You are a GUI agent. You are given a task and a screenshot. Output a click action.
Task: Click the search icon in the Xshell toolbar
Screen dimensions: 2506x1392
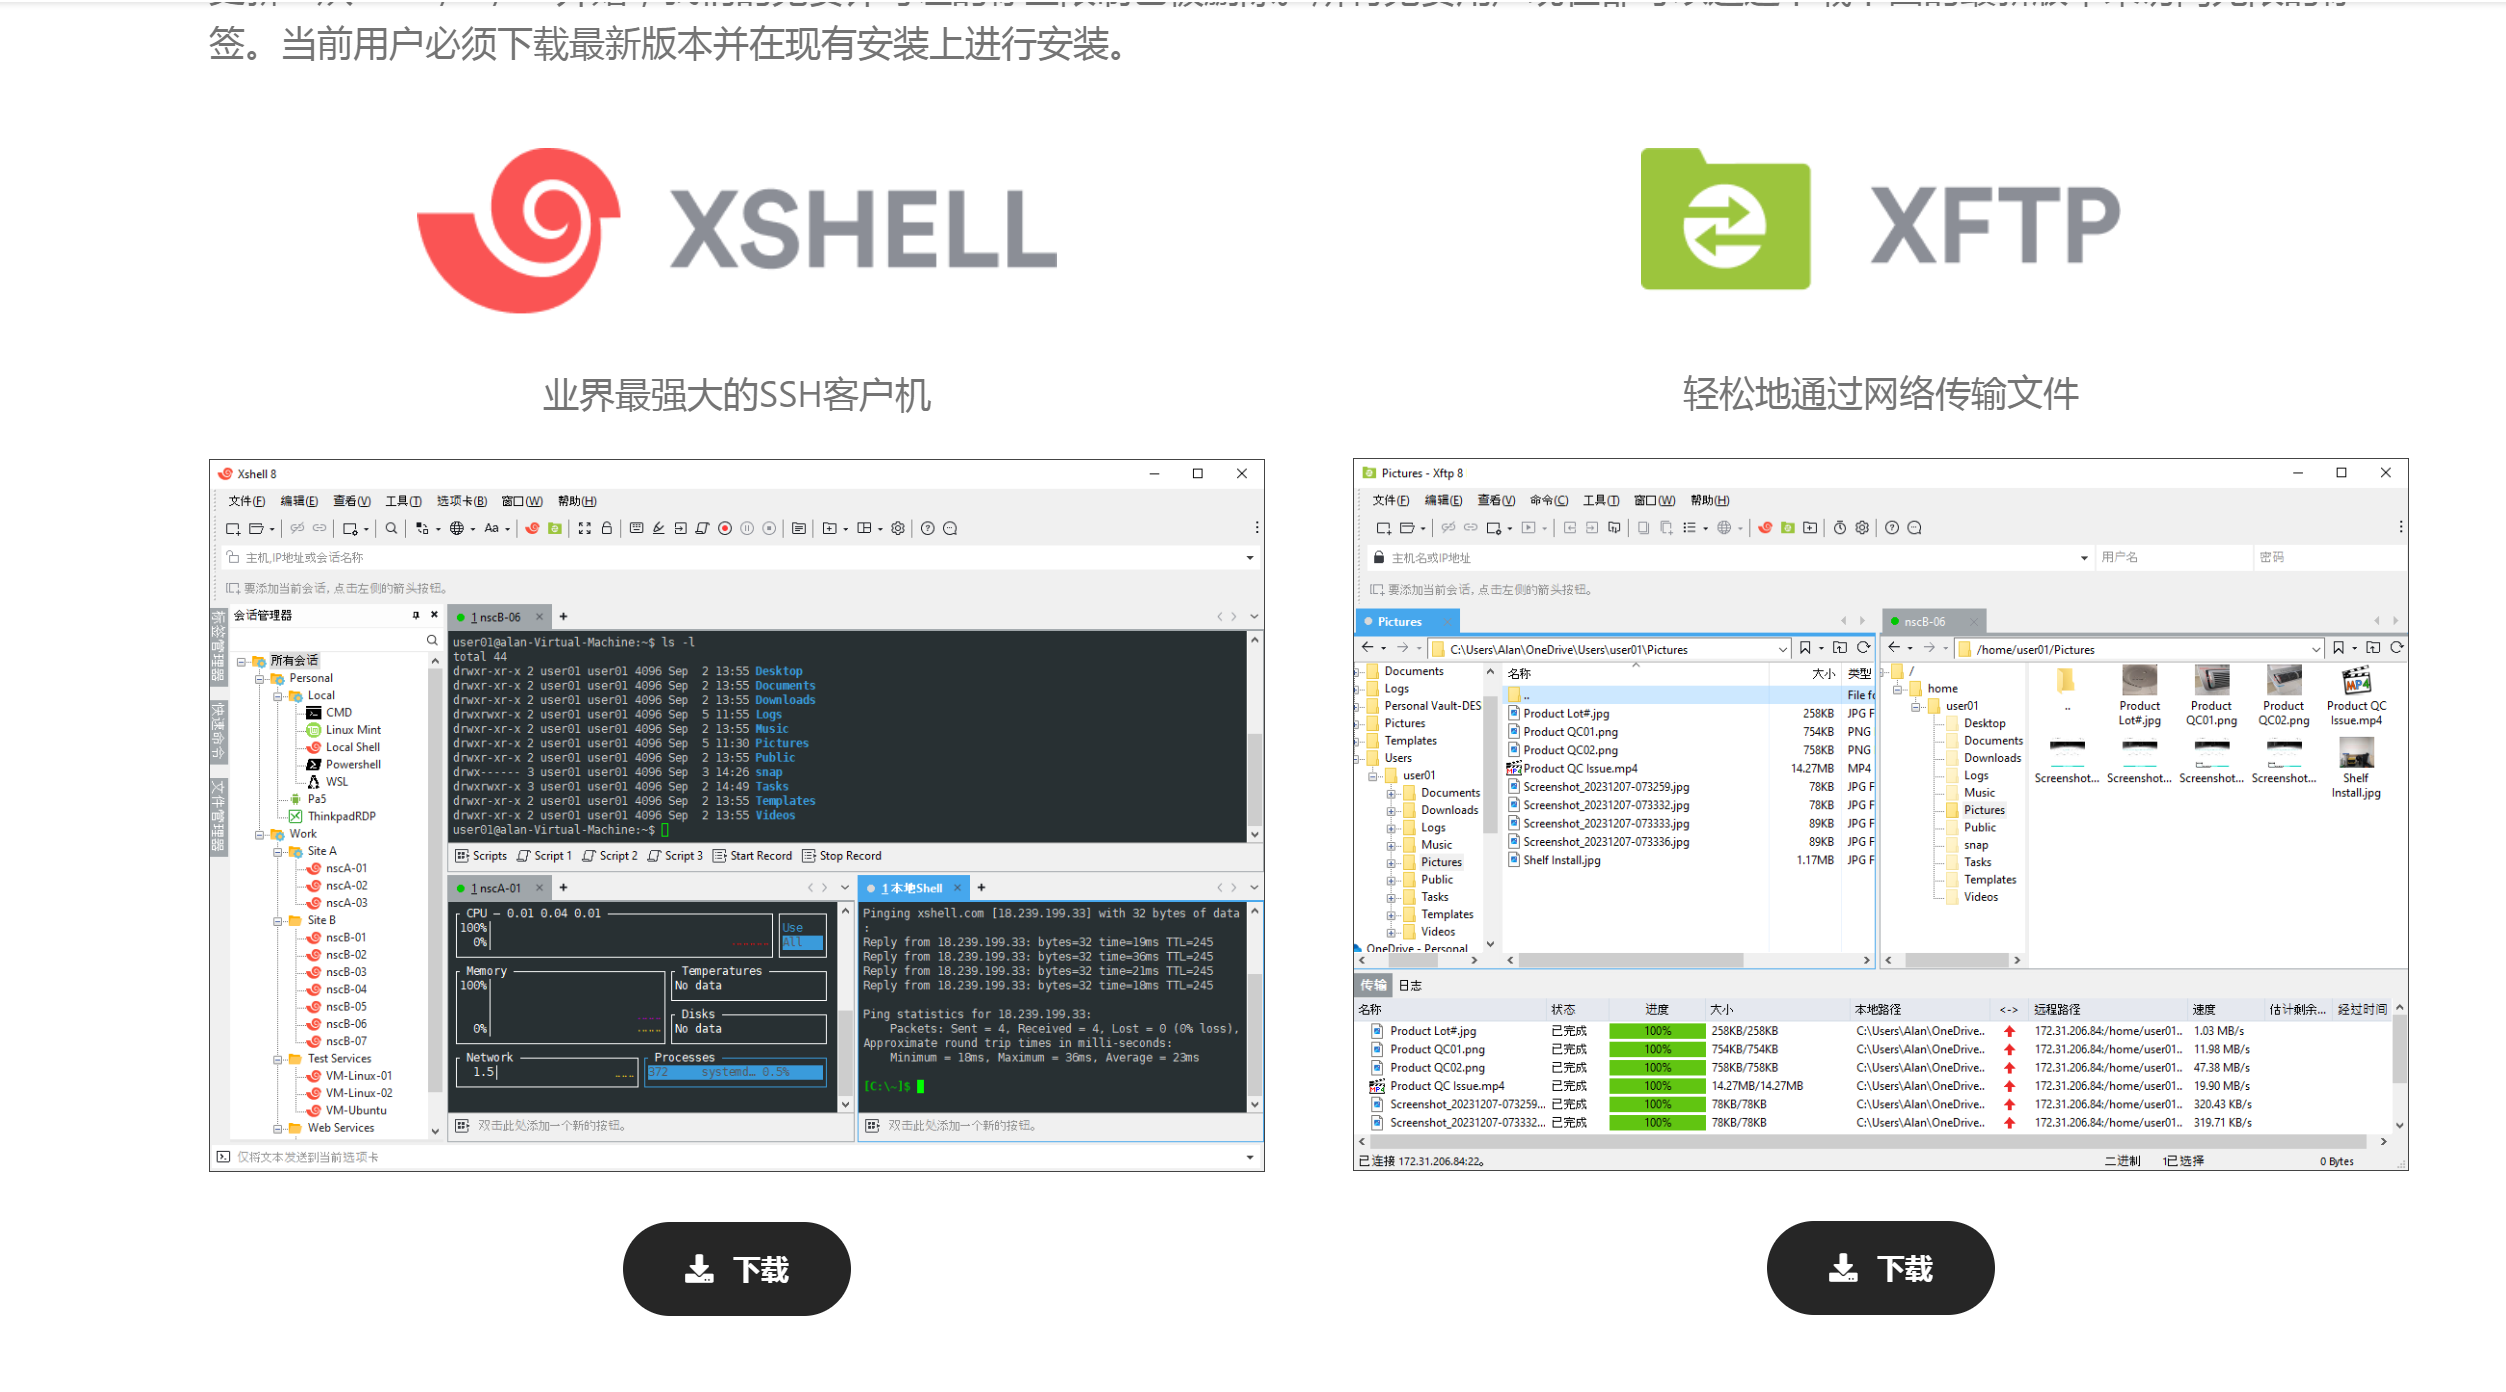pyautogui.click(x=392, y=528)
